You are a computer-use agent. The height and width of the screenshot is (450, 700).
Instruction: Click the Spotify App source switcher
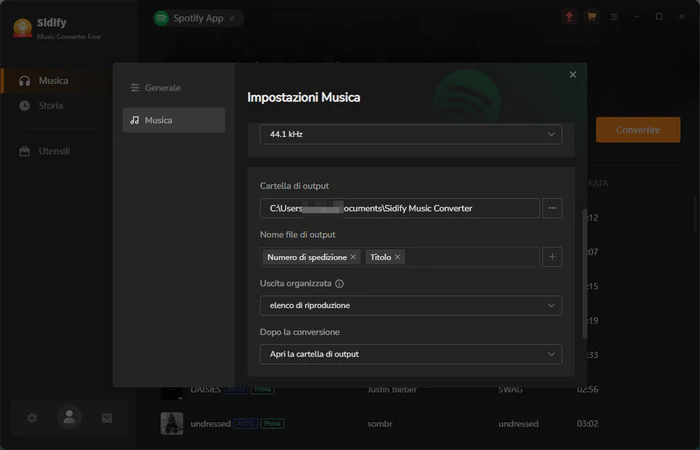point(198,18)
